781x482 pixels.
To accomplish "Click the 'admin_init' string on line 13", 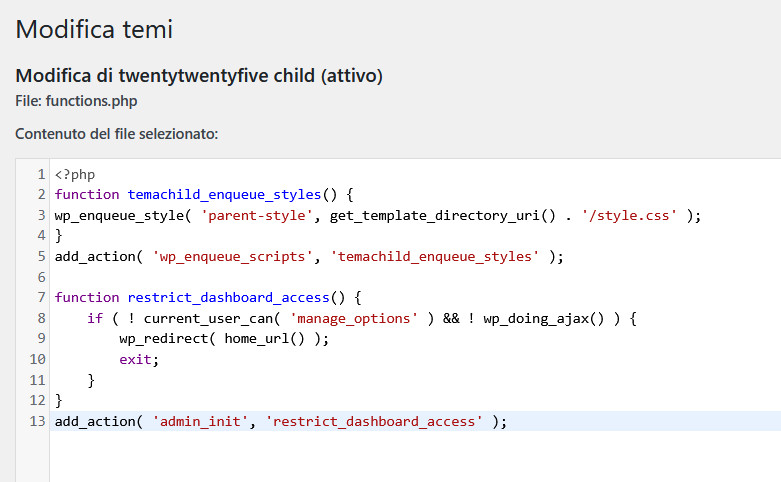I will pyautogui.click(x=200, y=421).
